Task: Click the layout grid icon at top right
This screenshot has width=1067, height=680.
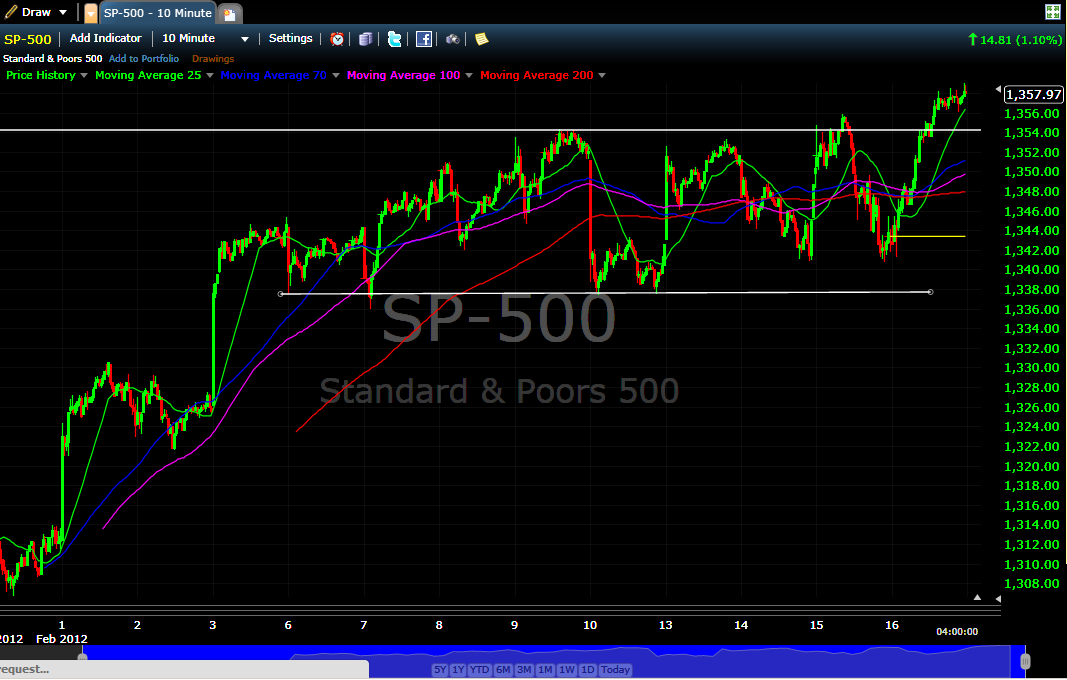Action: click(x=1053, y=12)
